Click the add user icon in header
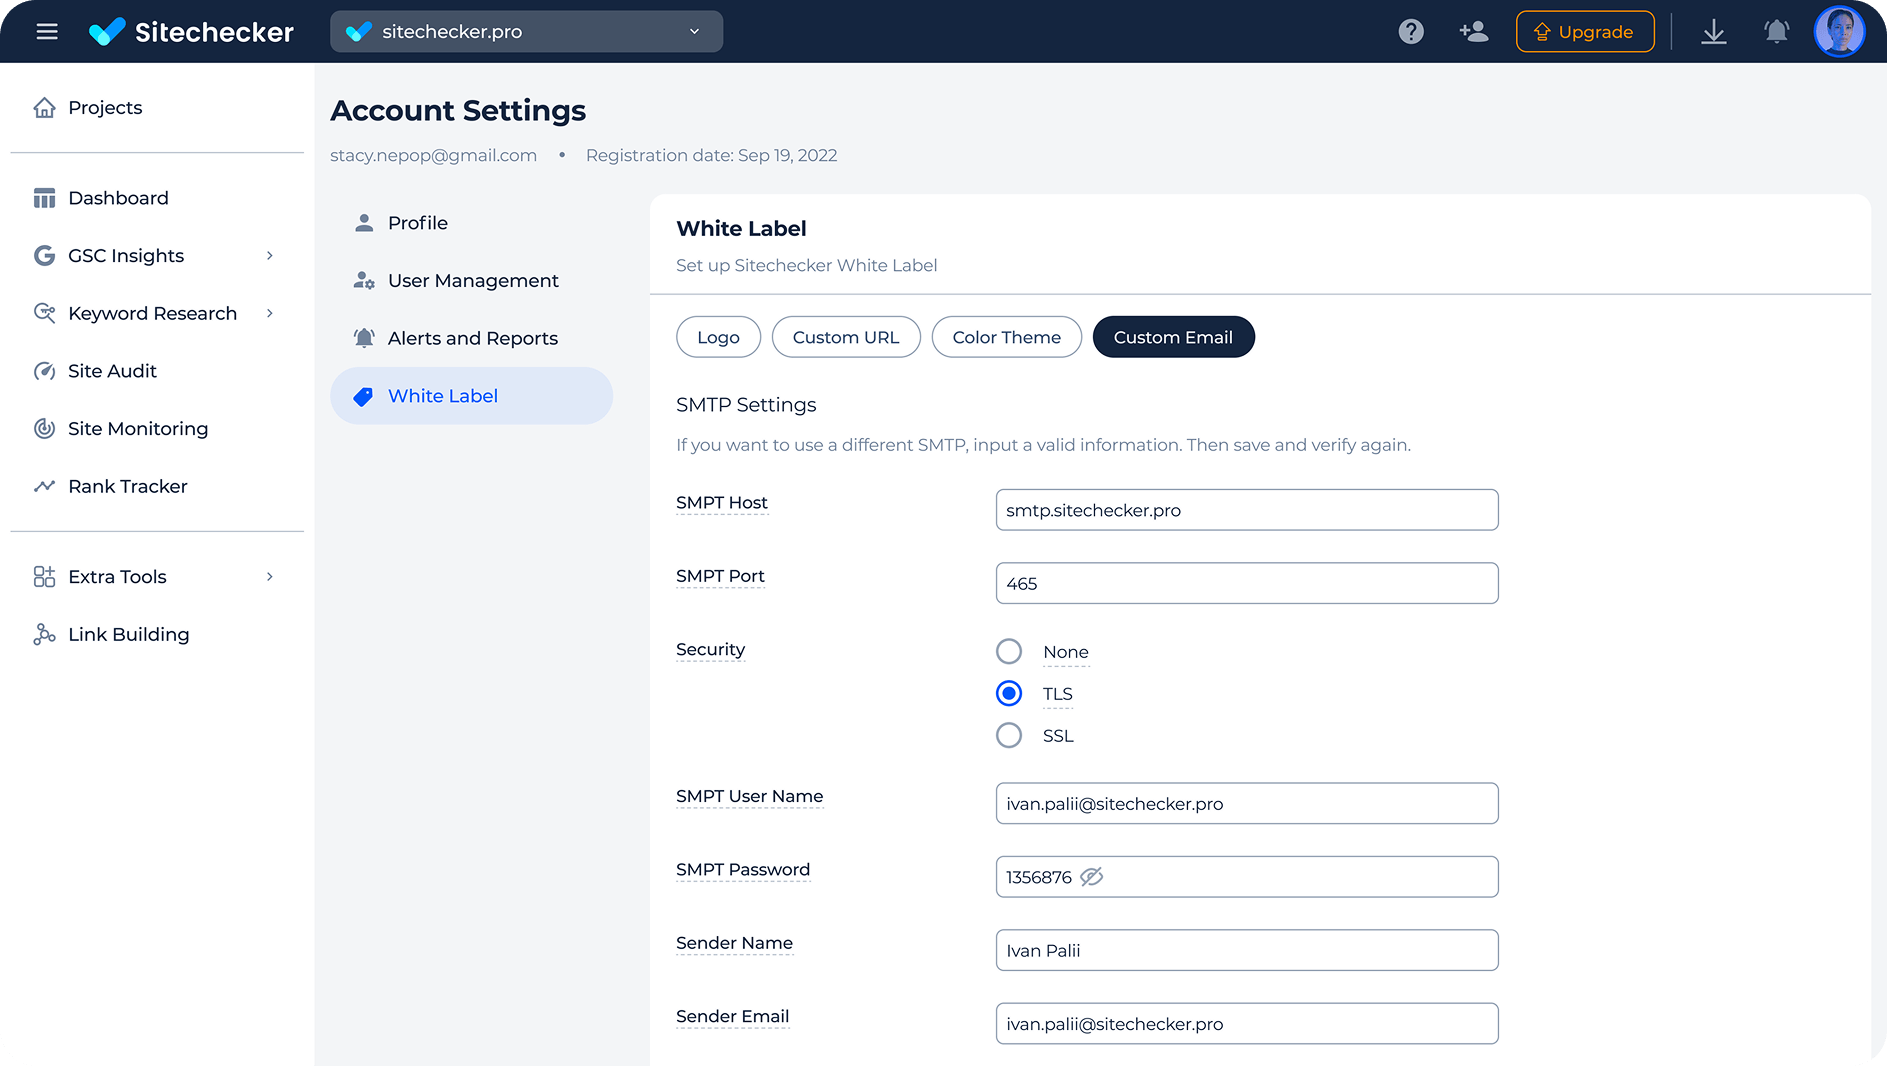Image resolution: width=1887 pixels, height=1066 pixels. (1474, 32)
